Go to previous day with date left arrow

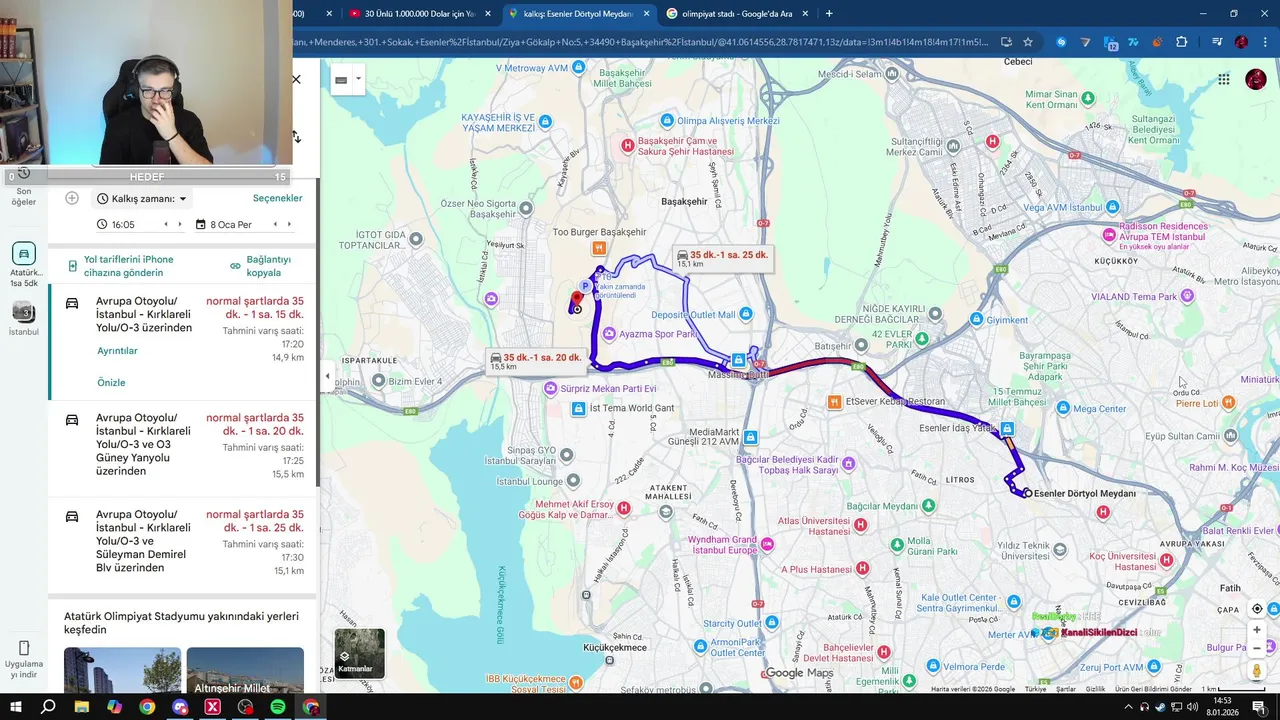275,225
